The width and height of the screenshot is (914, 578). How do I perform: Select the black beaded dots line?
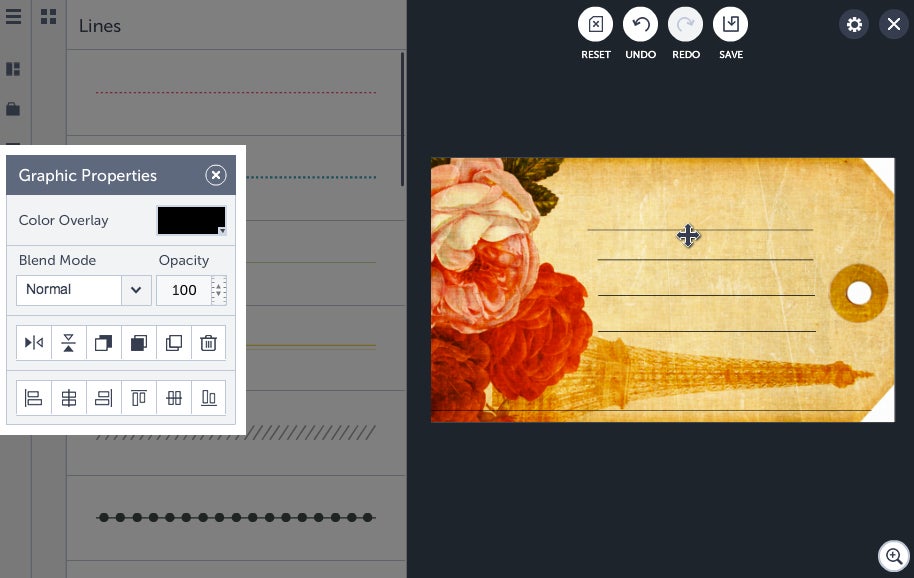pos(235,517)
